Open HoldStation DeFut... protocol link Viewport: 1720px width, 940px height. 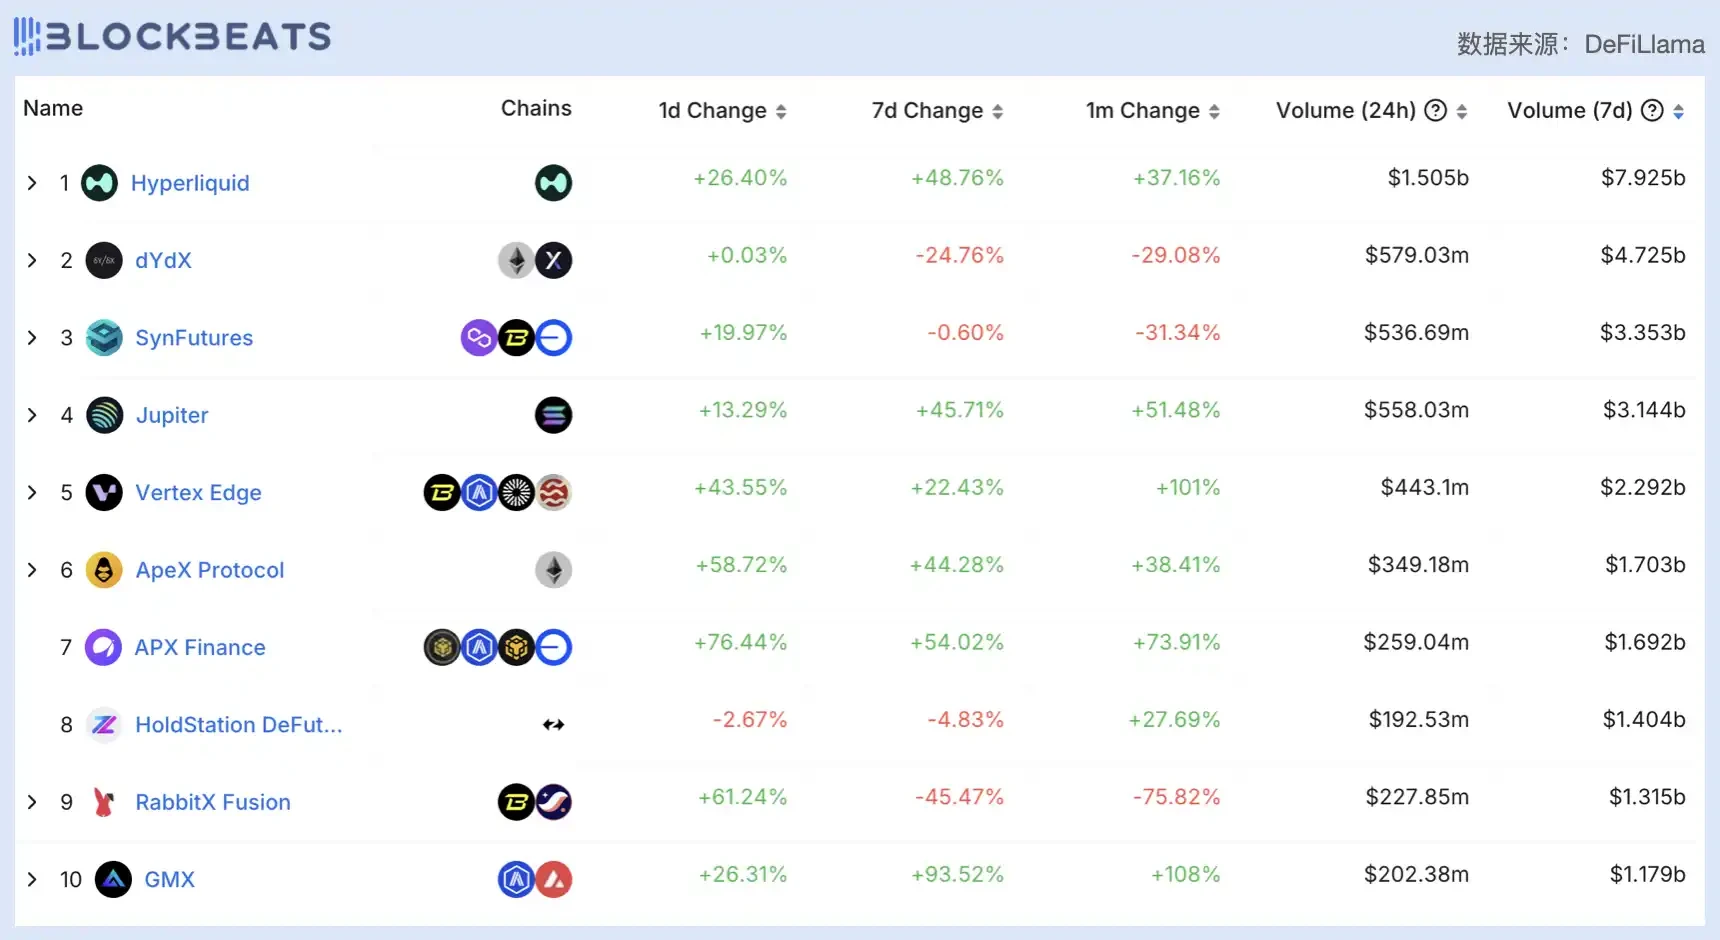[x=238, y=725]
